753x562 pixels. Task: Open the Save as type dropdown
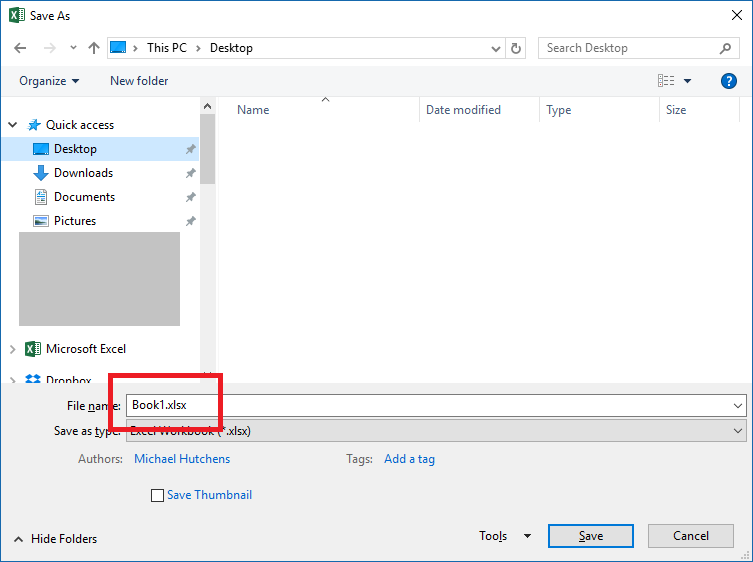pos(738,431)
